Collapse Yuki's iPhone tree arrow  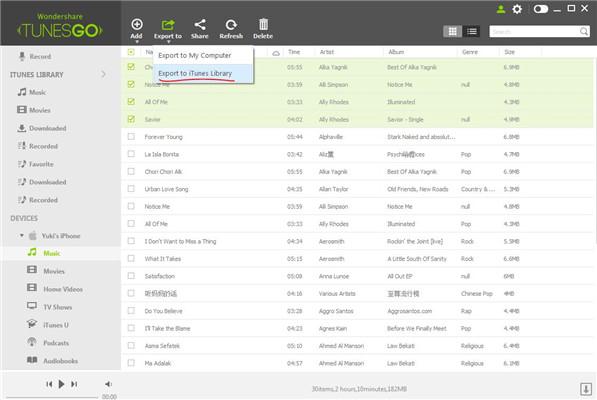[21, 236]
